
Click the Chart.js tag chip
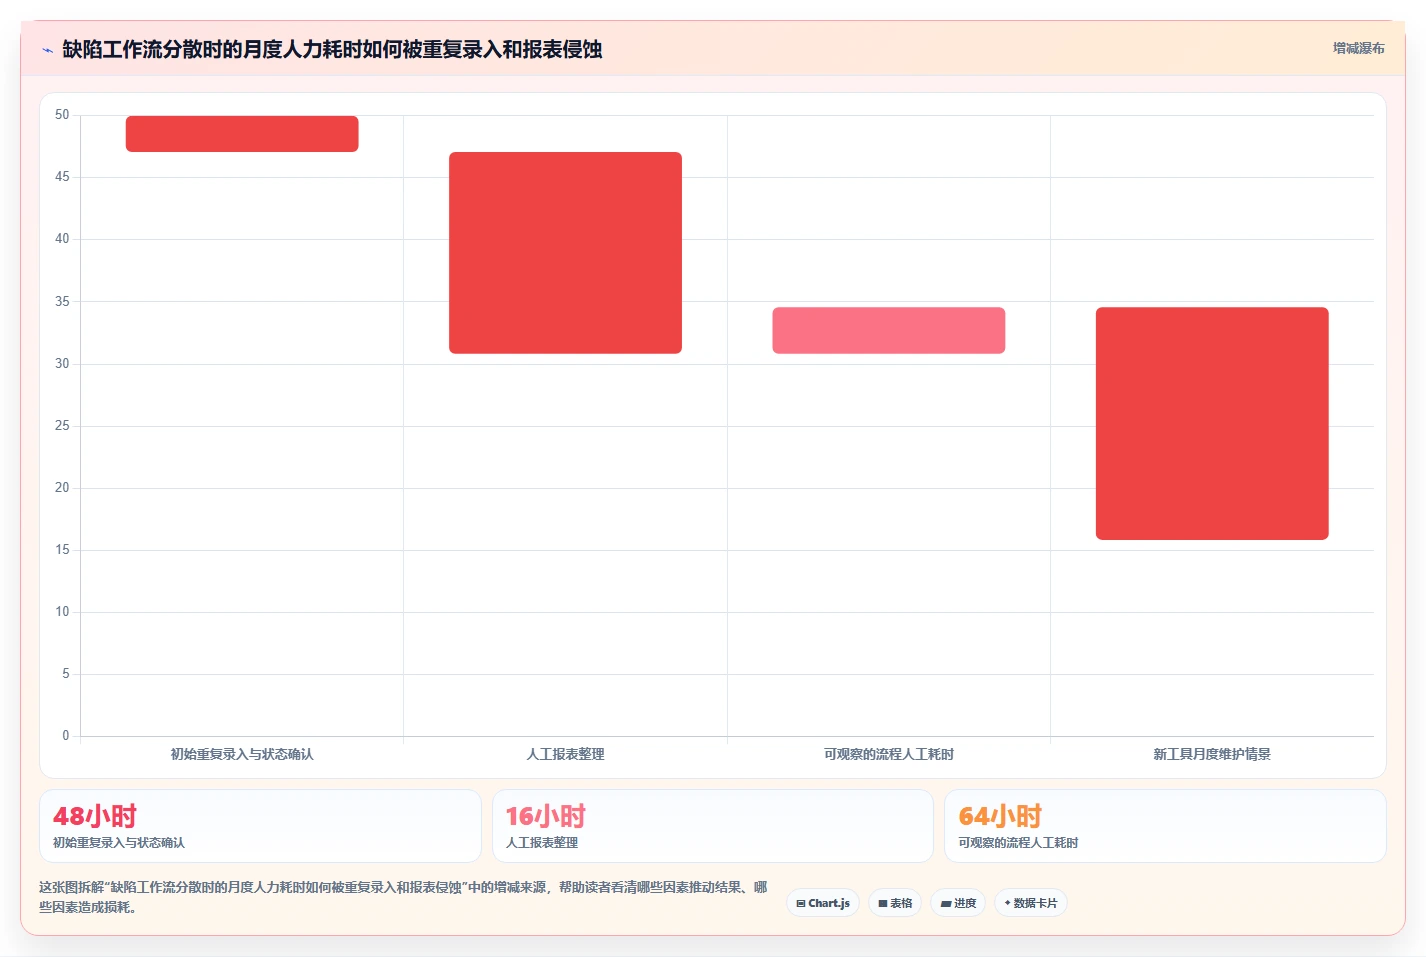(x=823, y=903)
